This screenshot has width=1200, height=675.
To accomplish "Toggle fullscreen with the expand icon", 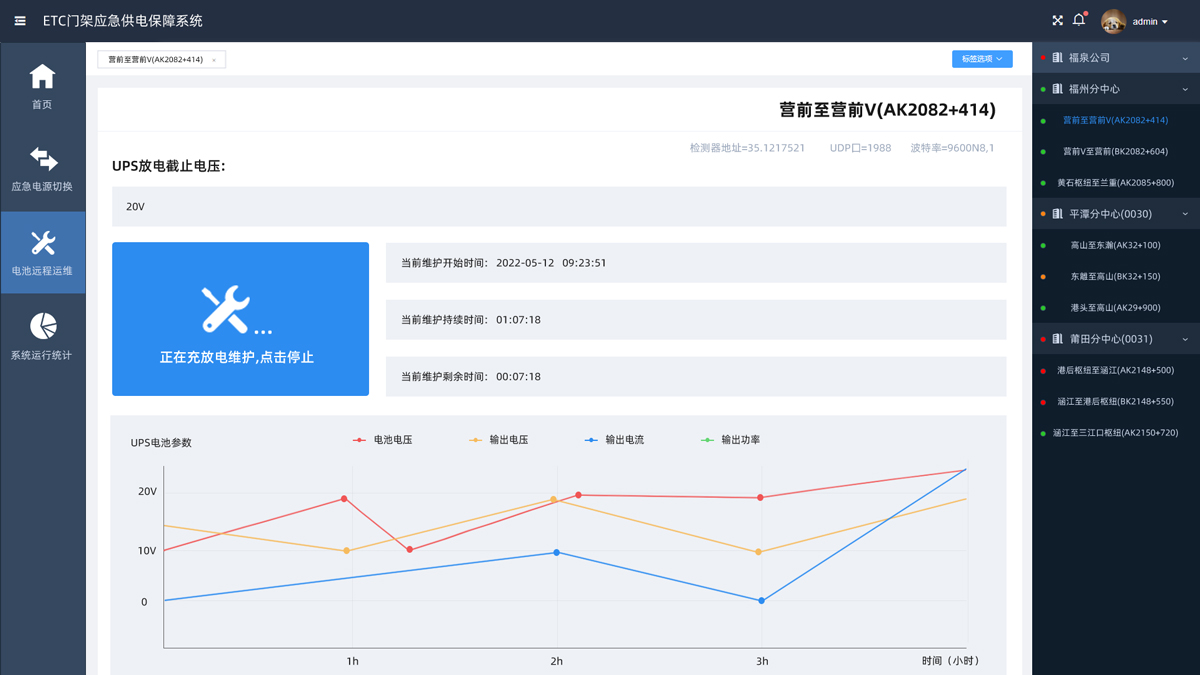I will (x=1057, y=21).
